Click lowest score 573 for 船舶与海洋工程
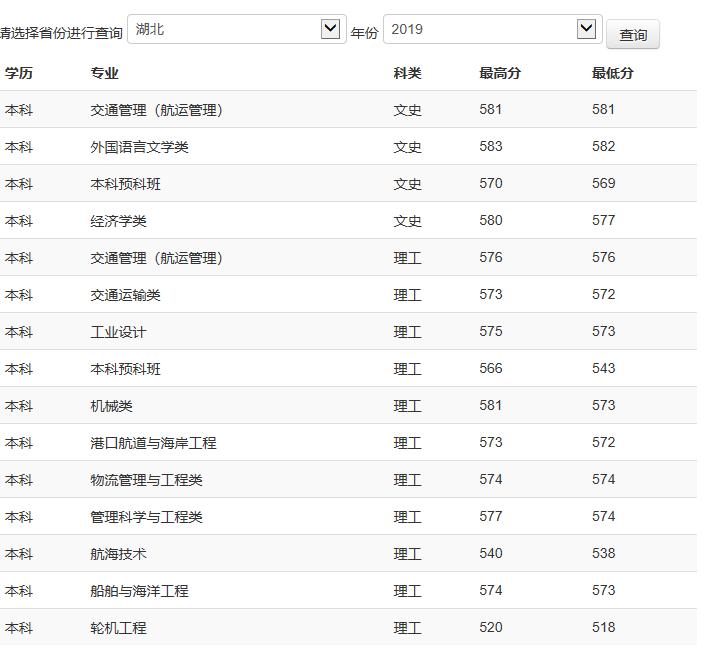Viewport: 705px width, 653px height. point(603,590)
